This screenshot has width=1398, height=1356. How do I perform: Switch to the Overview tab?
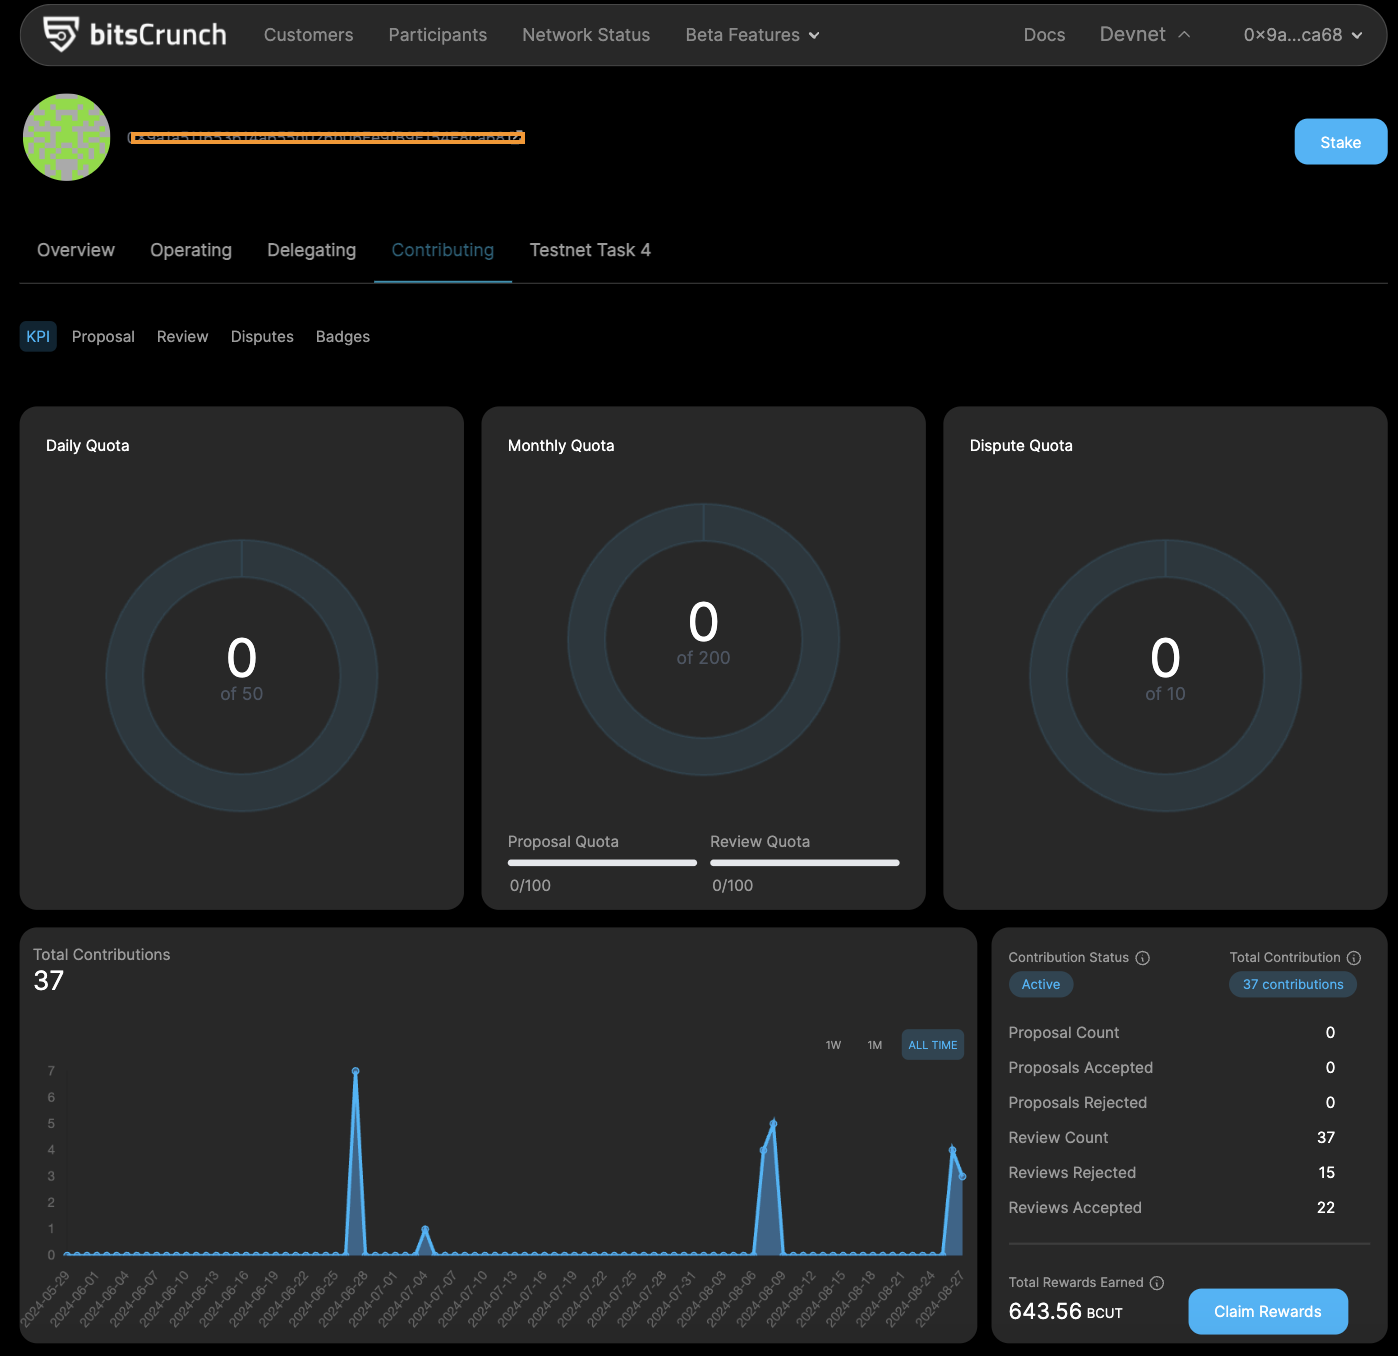pos(76,250)
